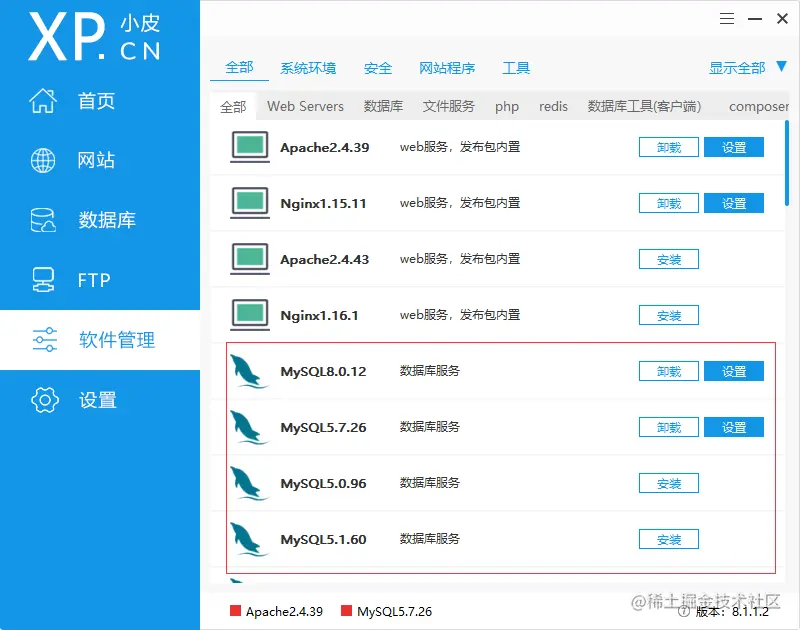Uninstall MySQL5.7.26 via 卸载
This screenshot has height=630, width=800.
669,427
